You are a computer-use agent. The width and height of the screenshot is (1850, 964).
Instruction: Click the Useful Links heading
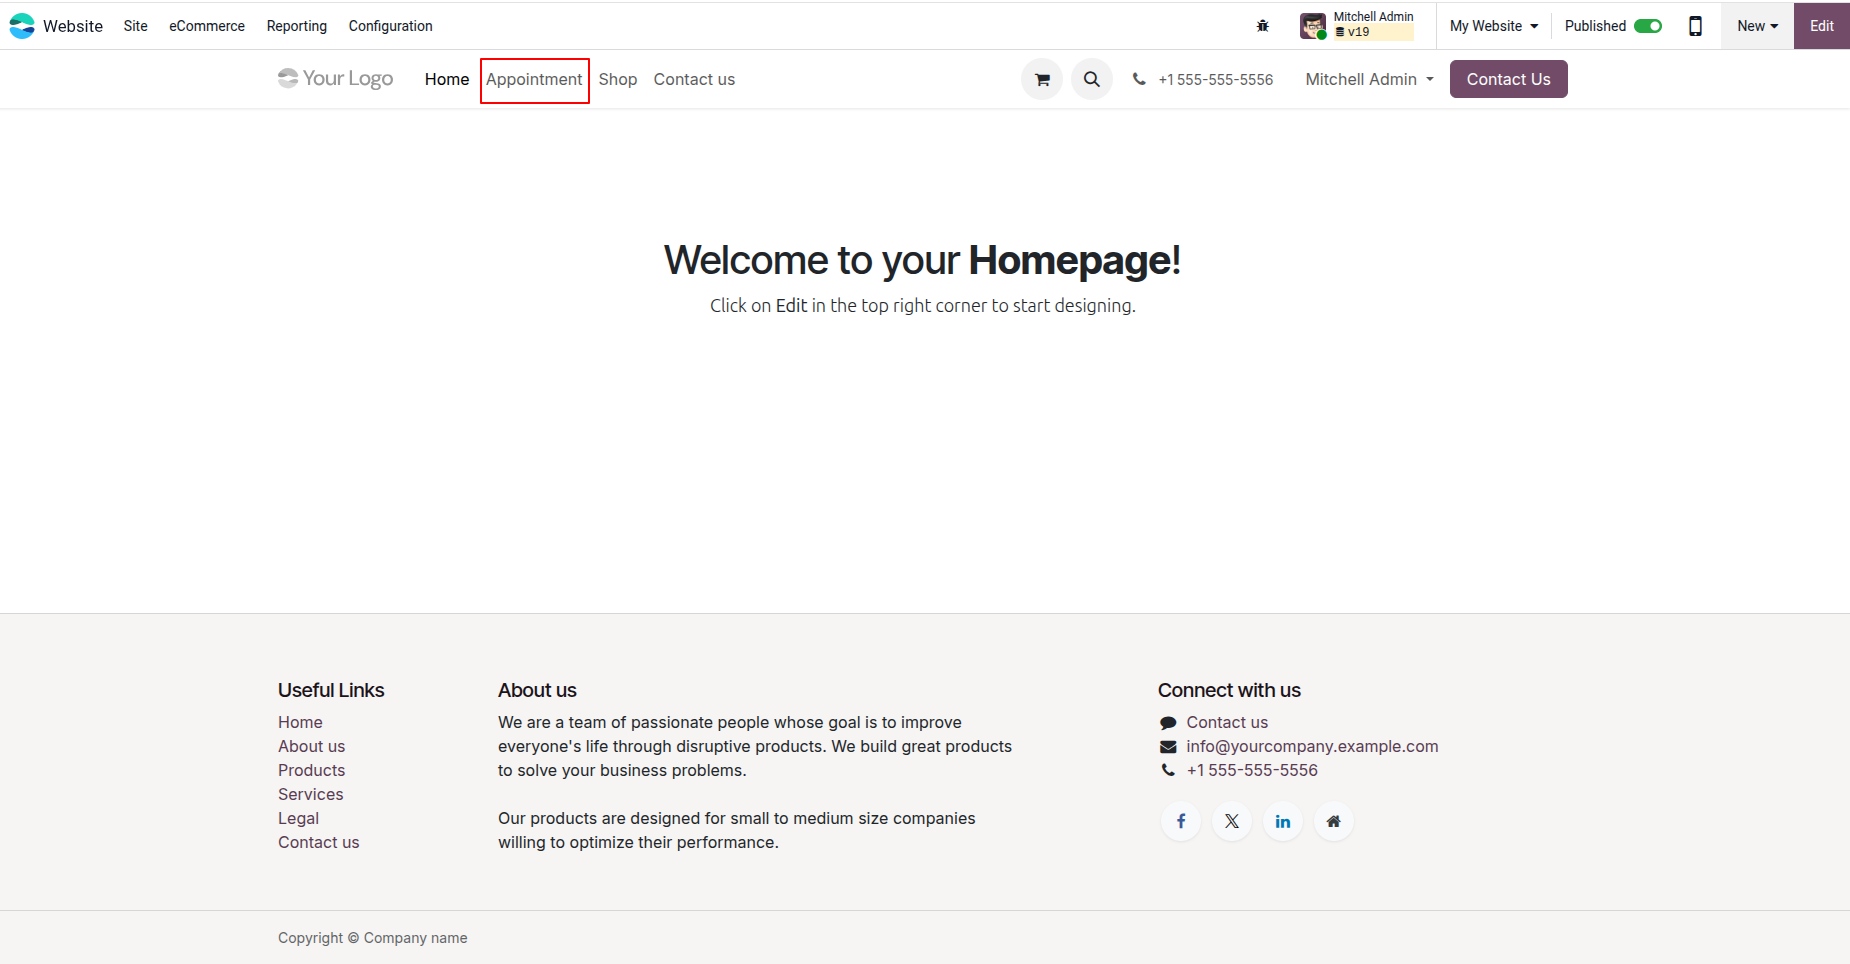(331, 690)
